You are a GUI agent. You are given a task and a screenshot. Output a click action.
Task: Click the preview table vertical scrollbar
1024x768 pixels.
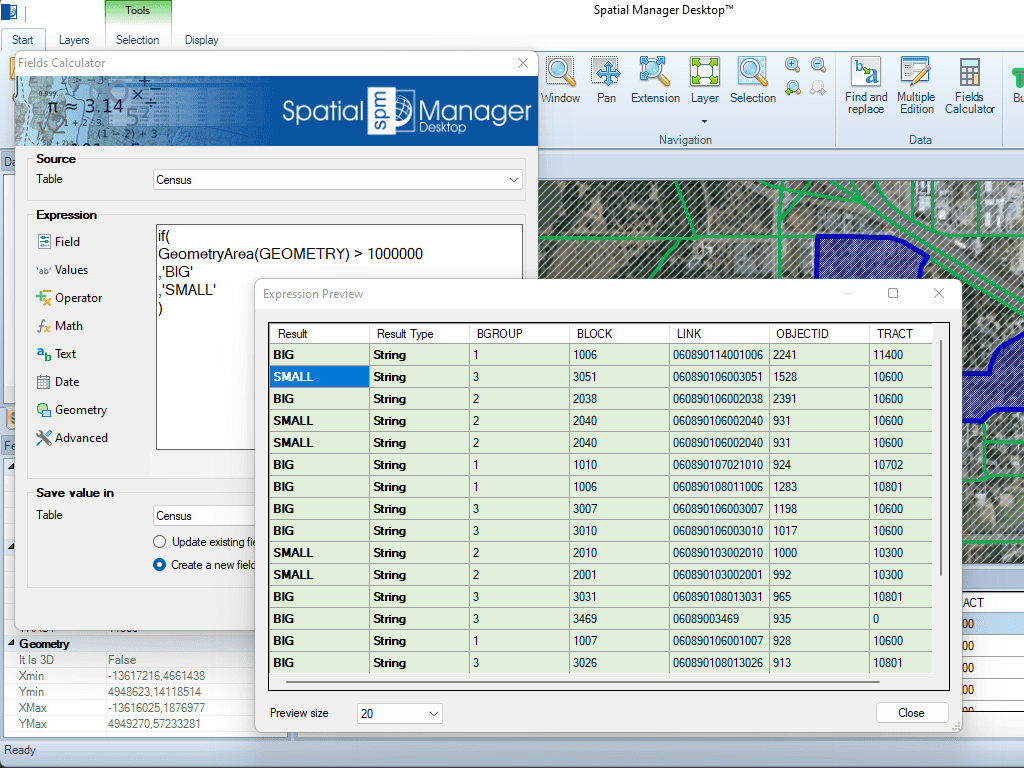tap(940, 457)
